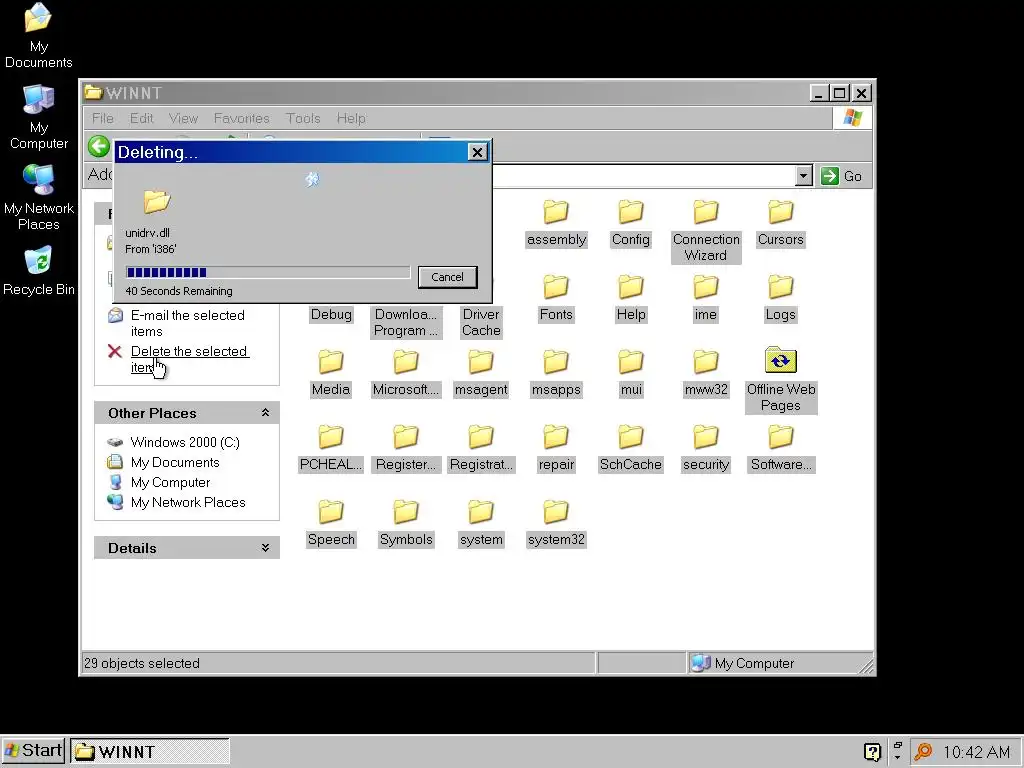The image size is (1024, 768).
Task: Open My Computer desktop icon
Action: [39, 118]
